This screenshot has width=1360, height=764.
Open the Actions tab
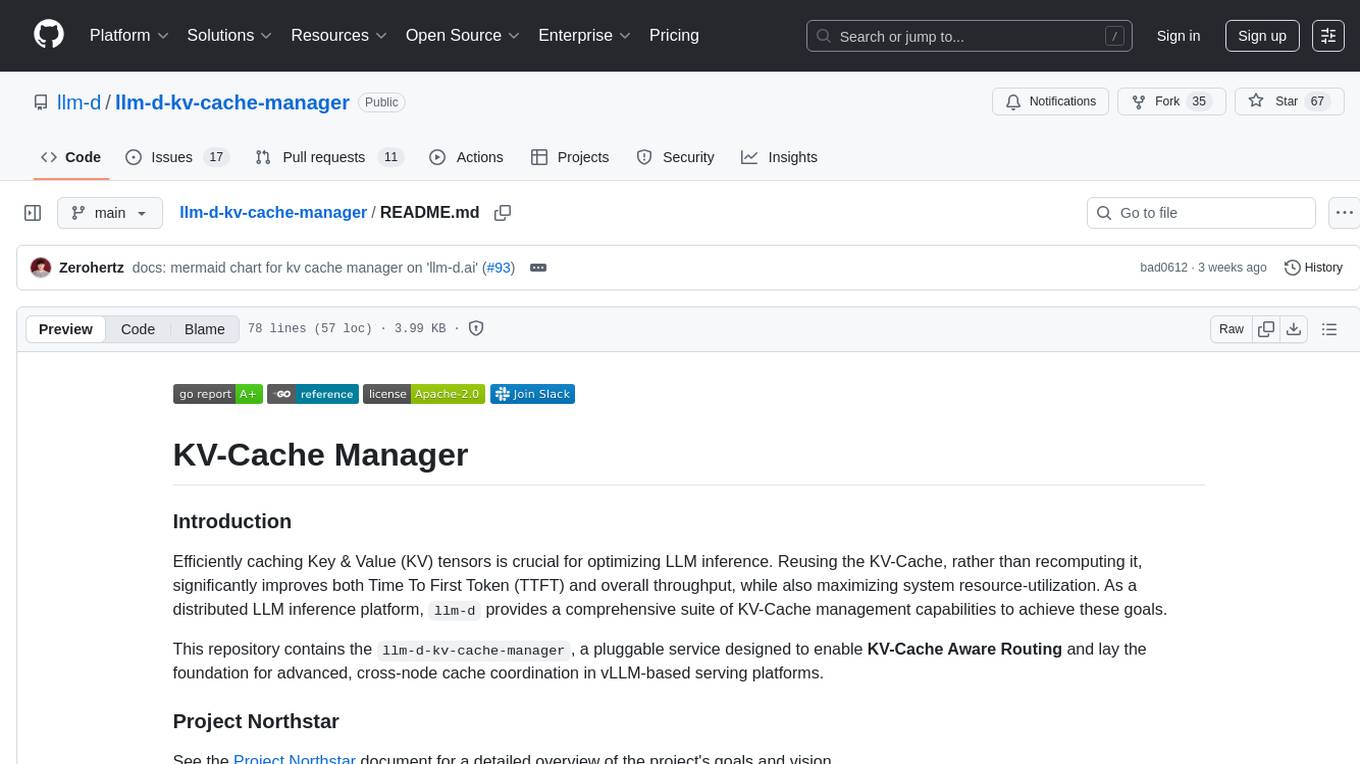tap(466, 157)
